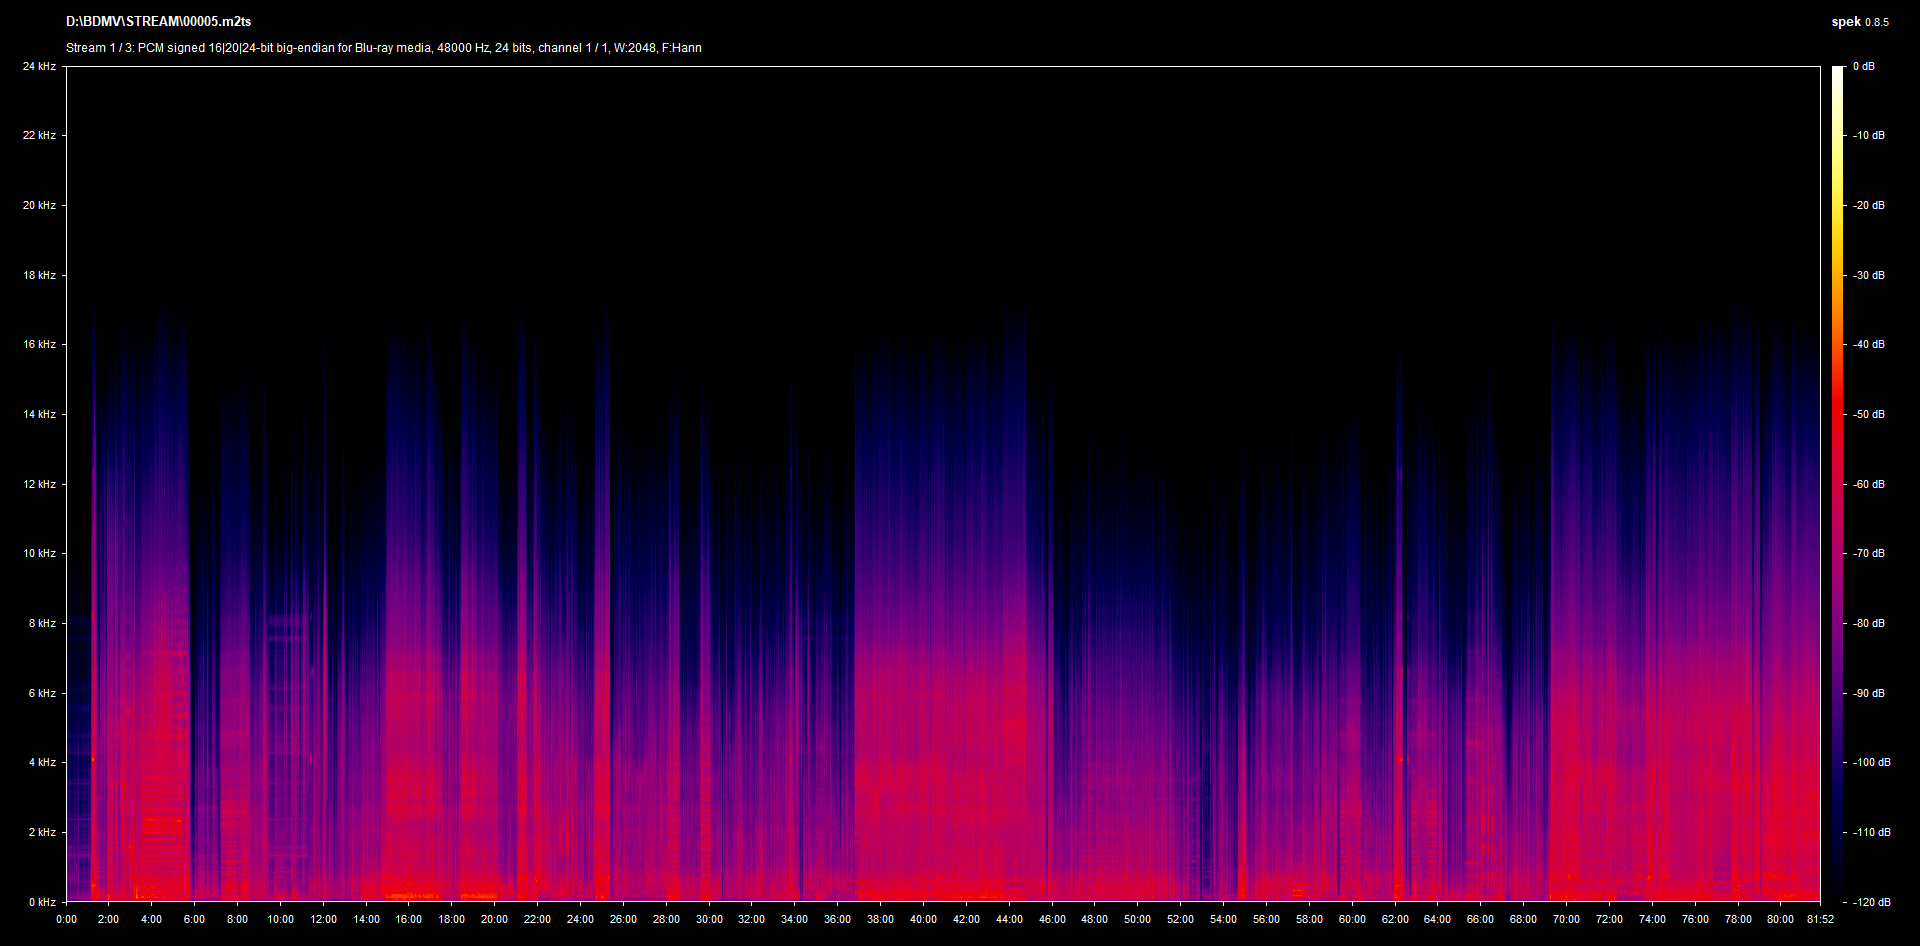Click the 72:00 time axis marker

pyautogui.click(x=1609, y=919)
